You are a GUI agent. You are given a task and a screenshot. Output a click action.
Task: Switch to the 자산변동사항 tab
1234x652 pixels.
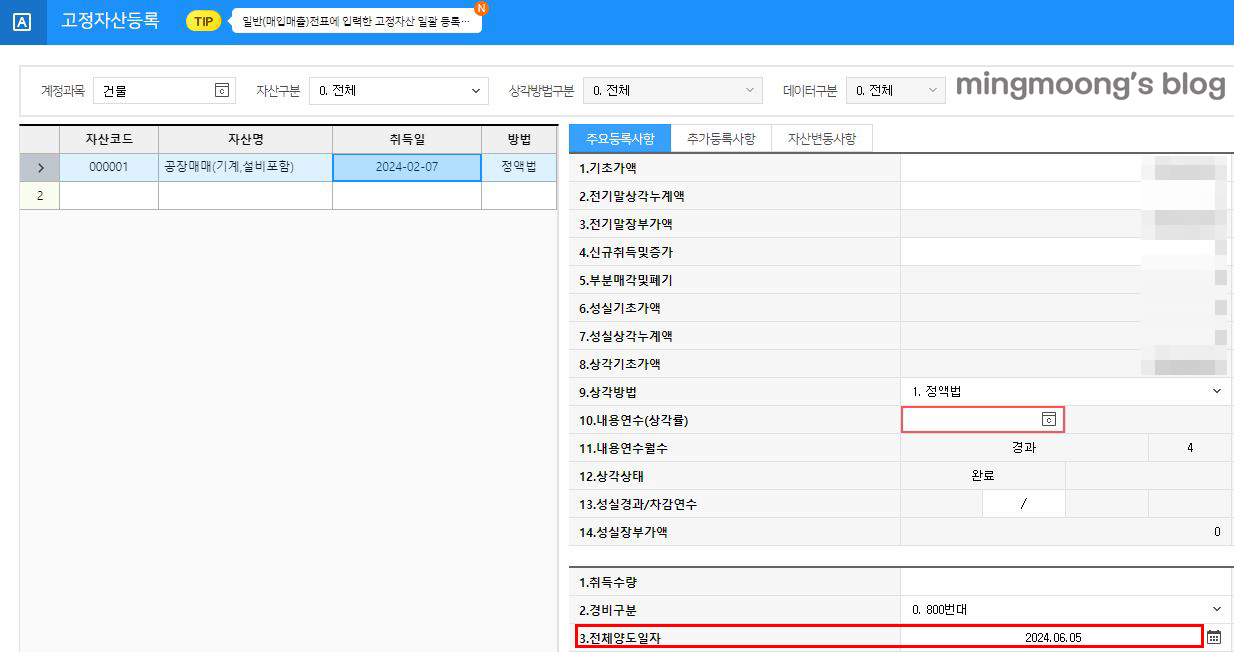pos(820,137)
